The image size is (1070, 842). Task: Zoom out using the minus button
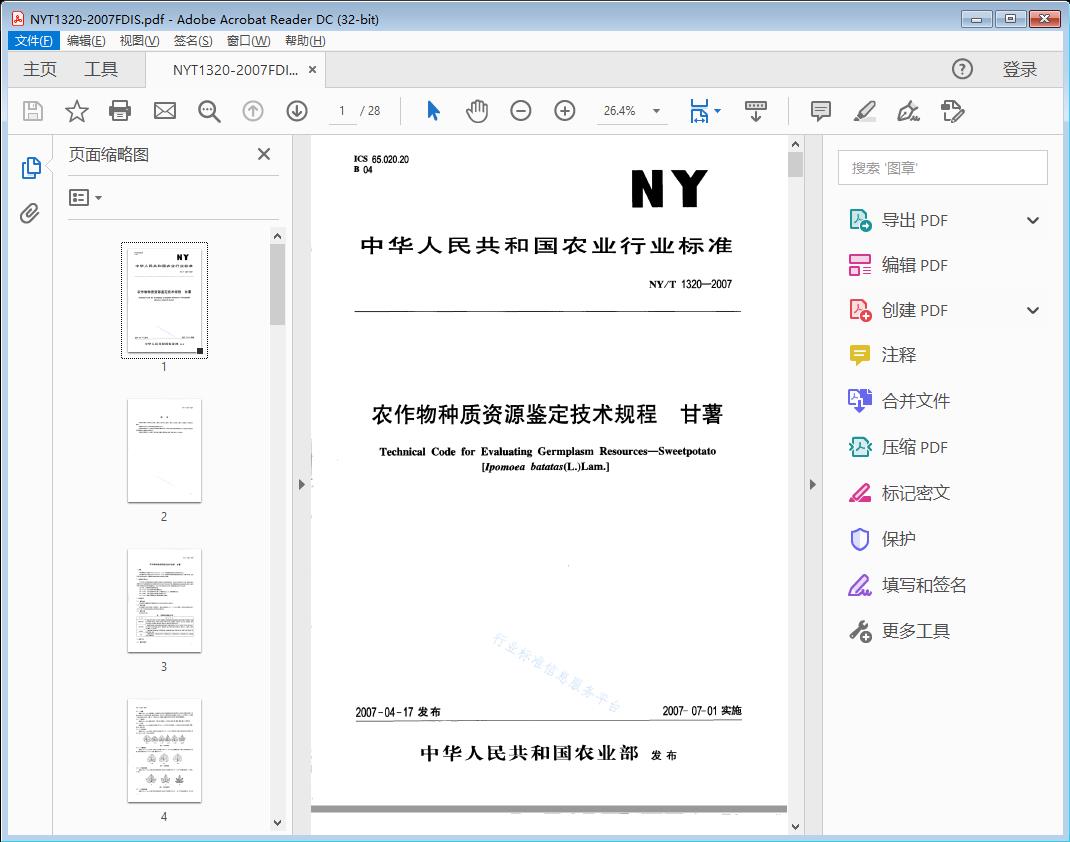521,111
